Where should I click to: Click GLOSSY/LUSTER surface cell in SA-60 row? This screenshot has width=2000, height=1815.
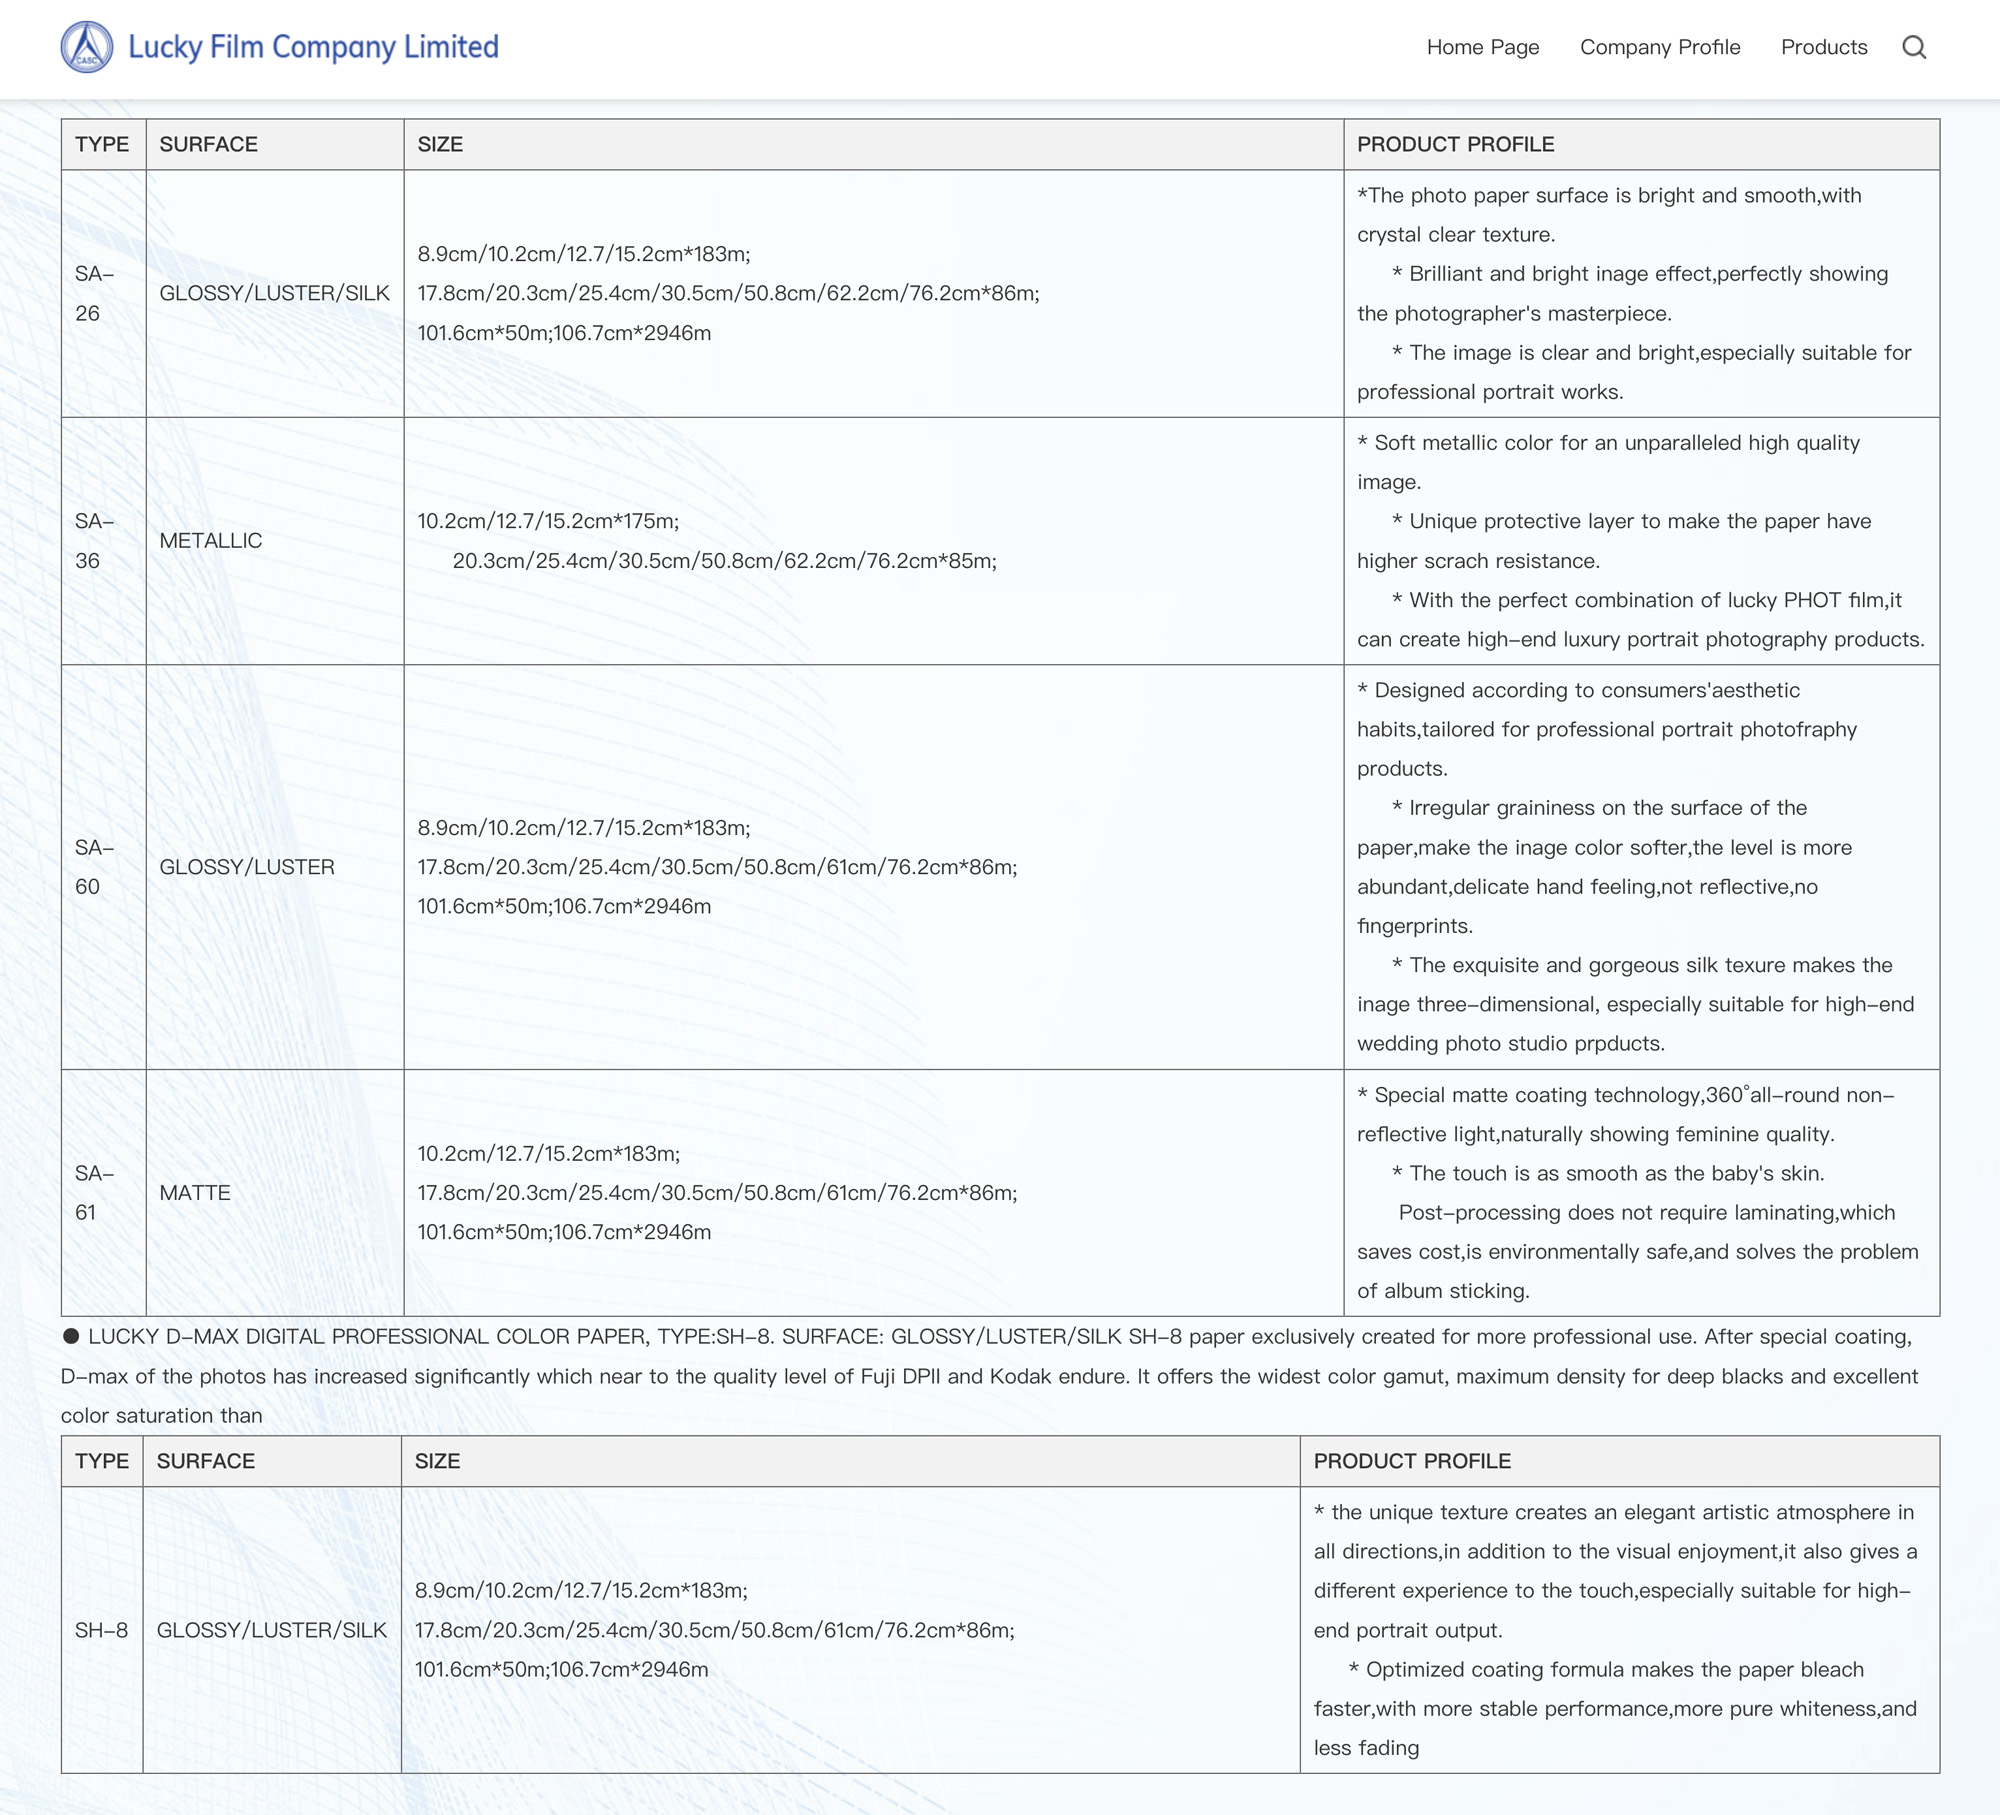coord(275,867)
